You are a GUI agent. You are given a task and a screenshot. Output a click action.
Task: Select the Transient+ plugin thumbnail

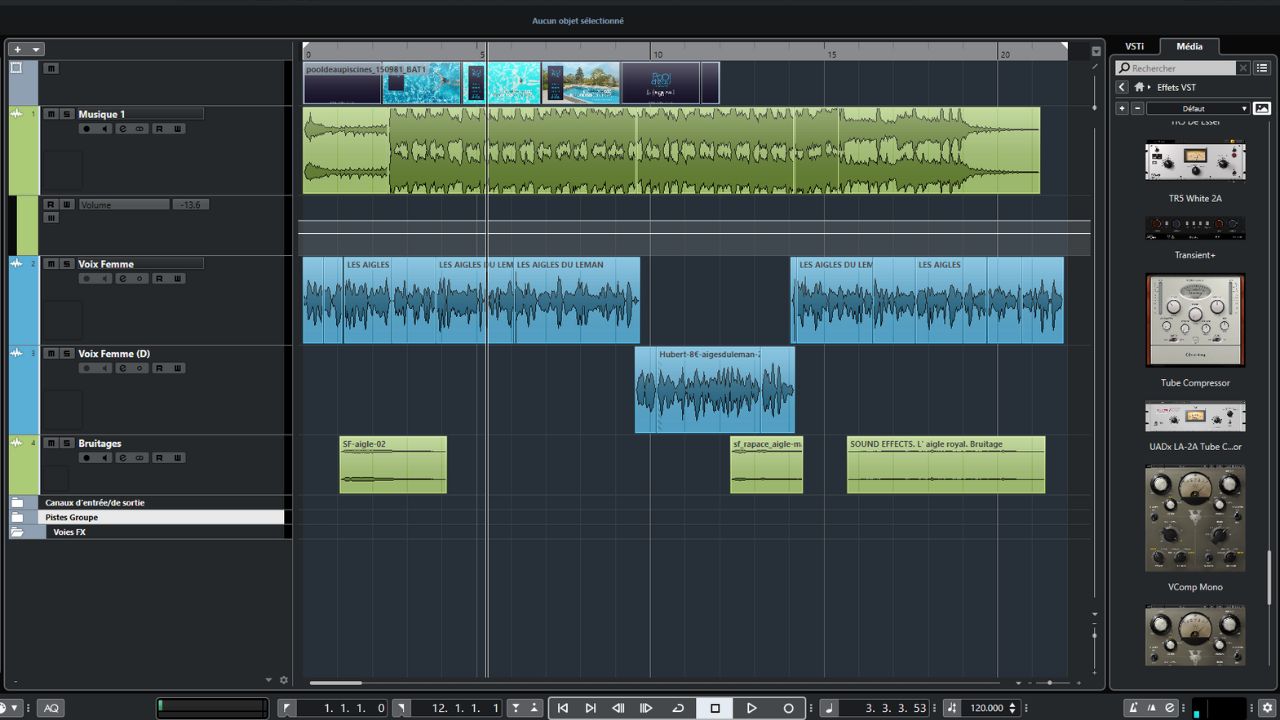1195,228
